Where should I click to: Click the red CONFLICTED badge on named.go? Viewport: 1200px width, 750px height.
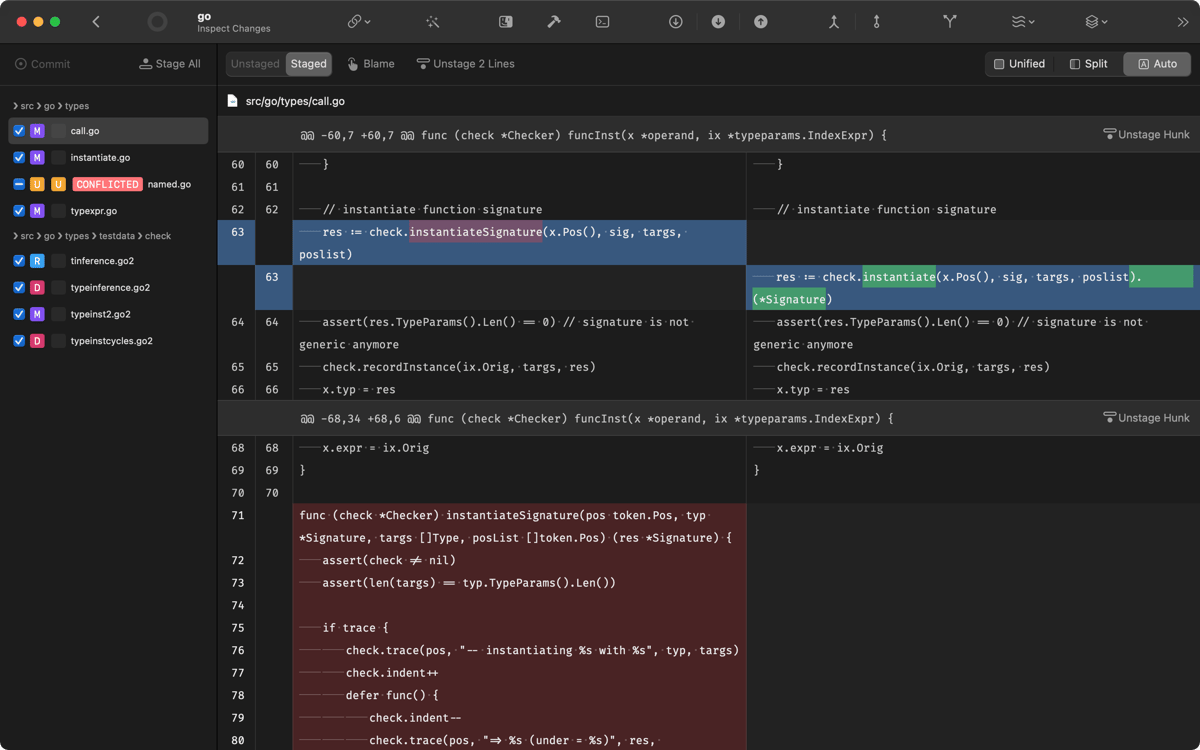coord(107,184)
